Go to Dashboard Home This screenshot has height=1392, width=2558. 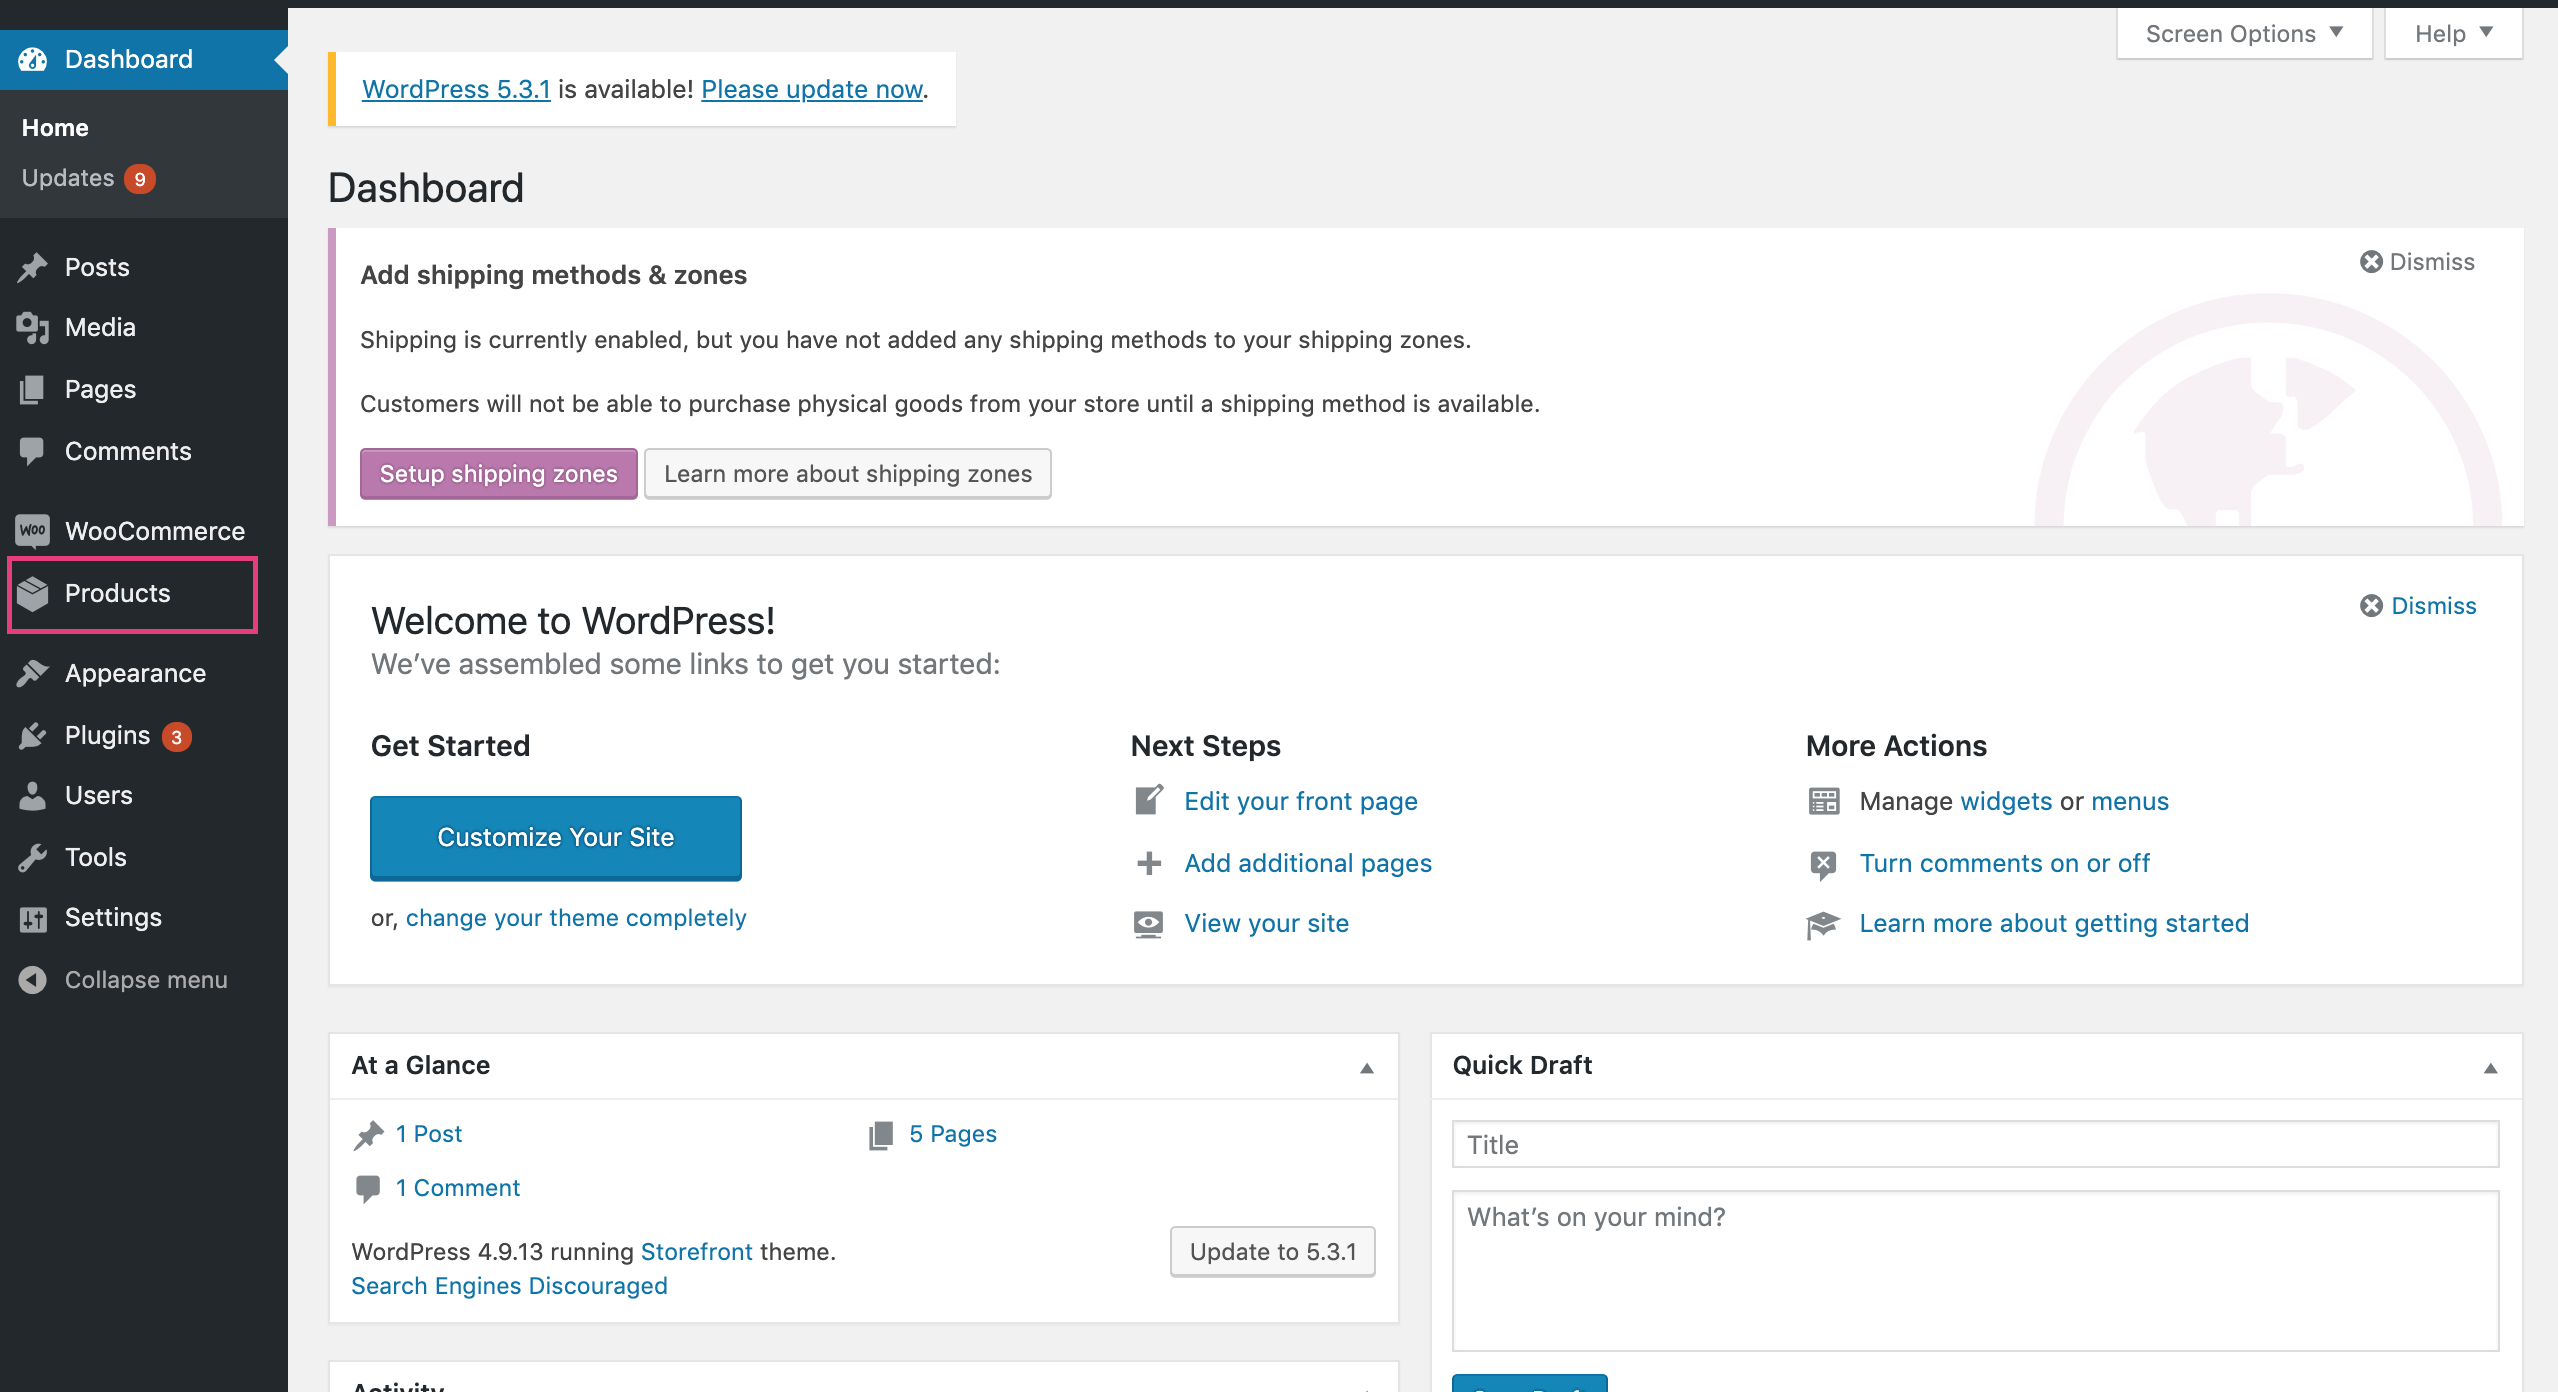click(55, 127)
